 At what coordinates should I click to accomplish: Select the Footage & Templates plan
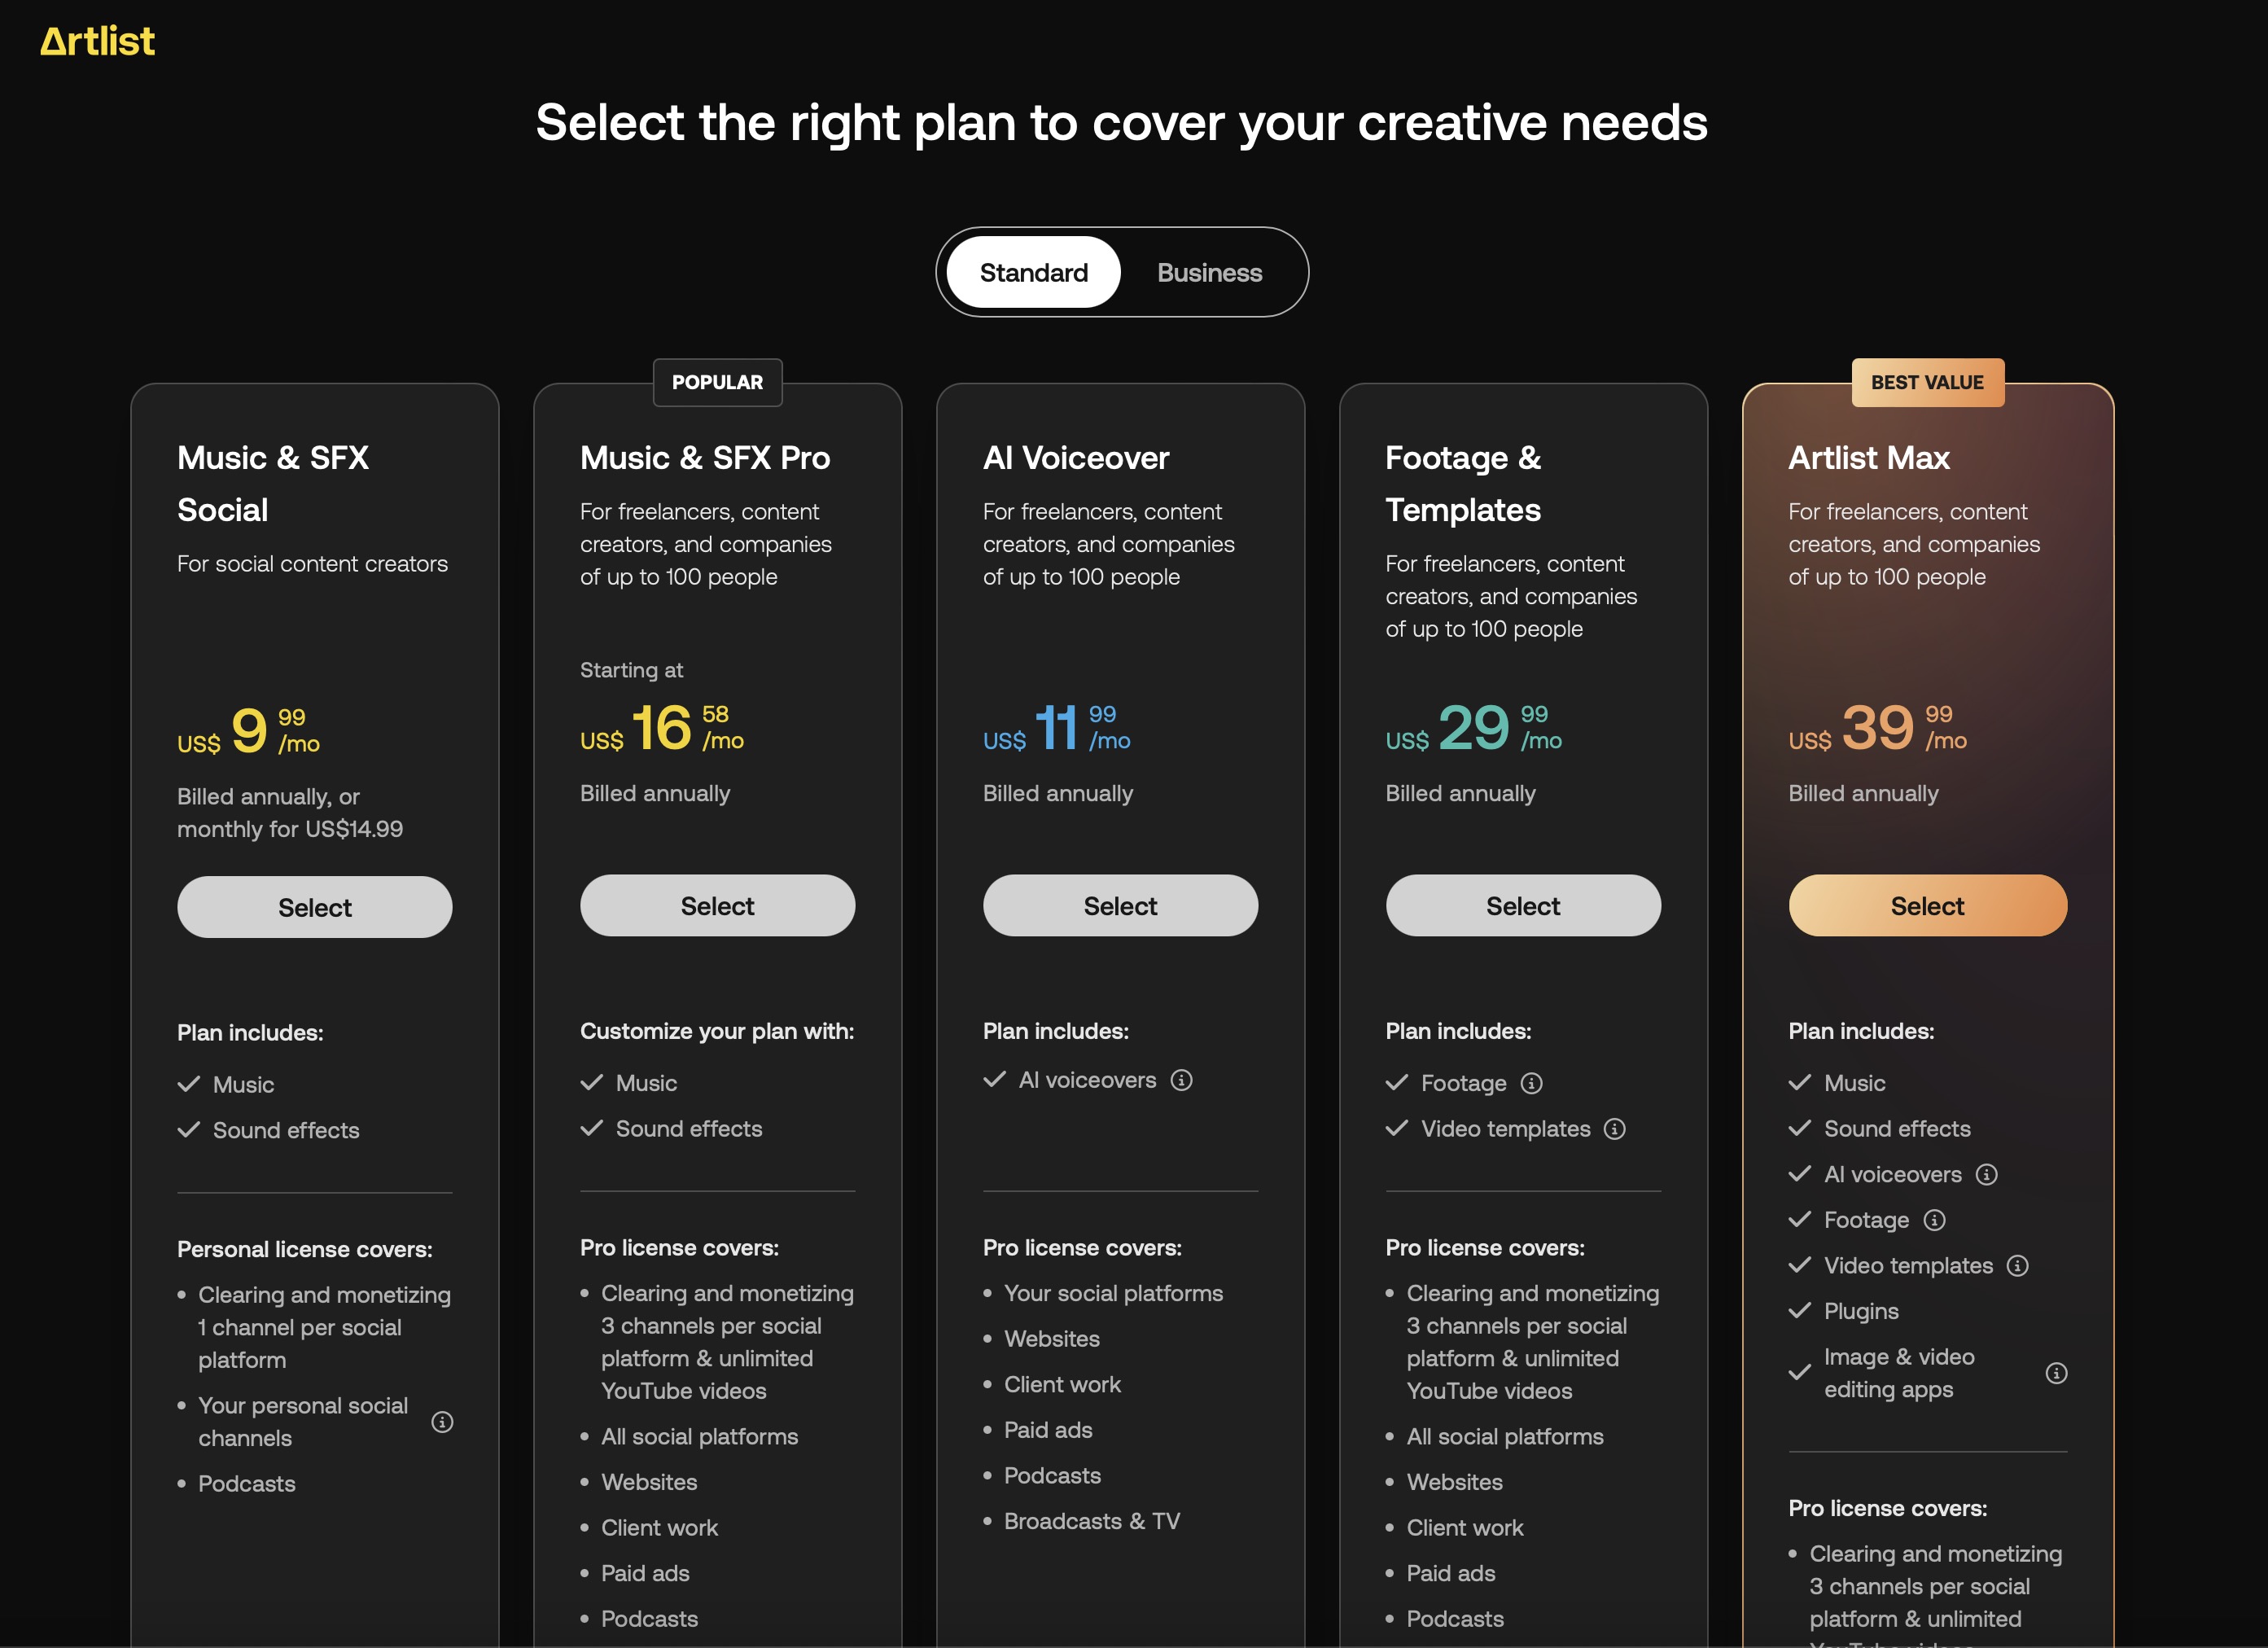[x=1522, y=906]
